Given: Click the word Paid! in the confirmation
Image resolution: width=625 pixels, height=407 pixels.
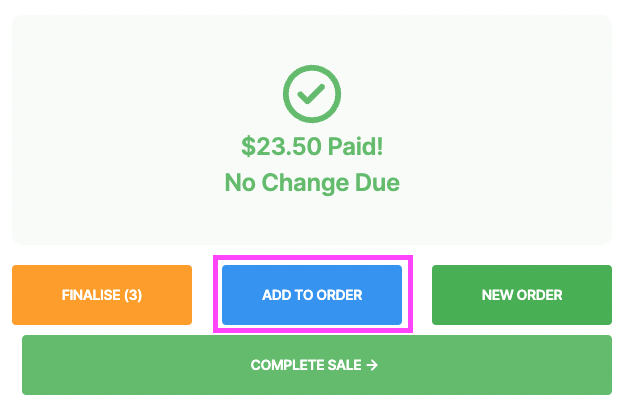Looking at the screenshot, I should [x=356, y=146].
